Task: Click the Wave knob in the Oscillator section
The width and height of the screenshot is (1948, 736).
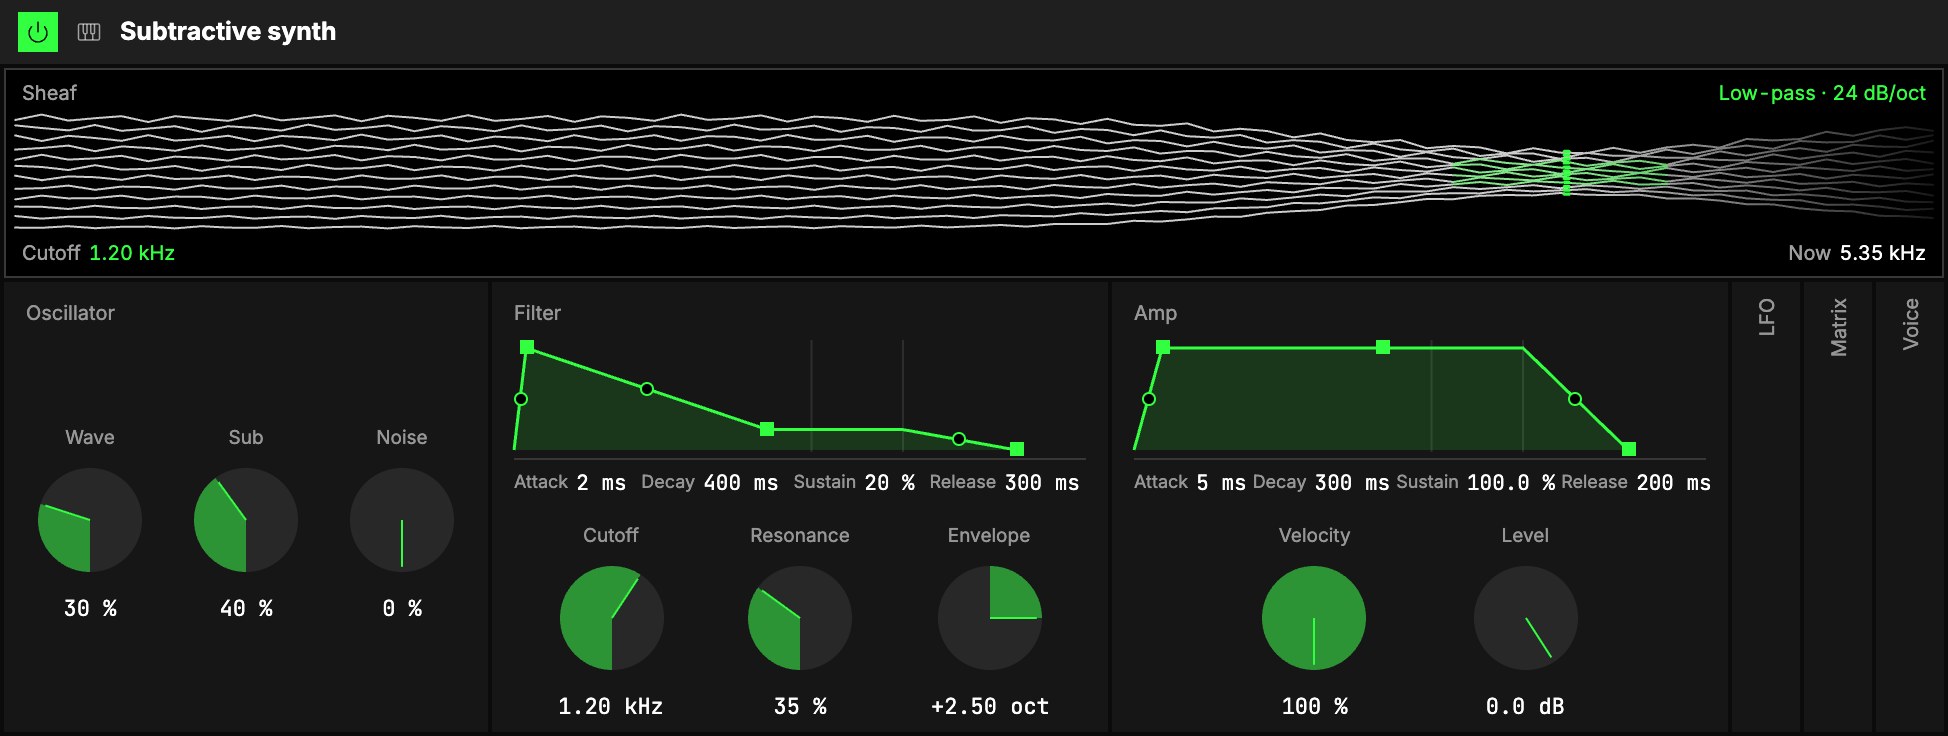Action: 90,520
